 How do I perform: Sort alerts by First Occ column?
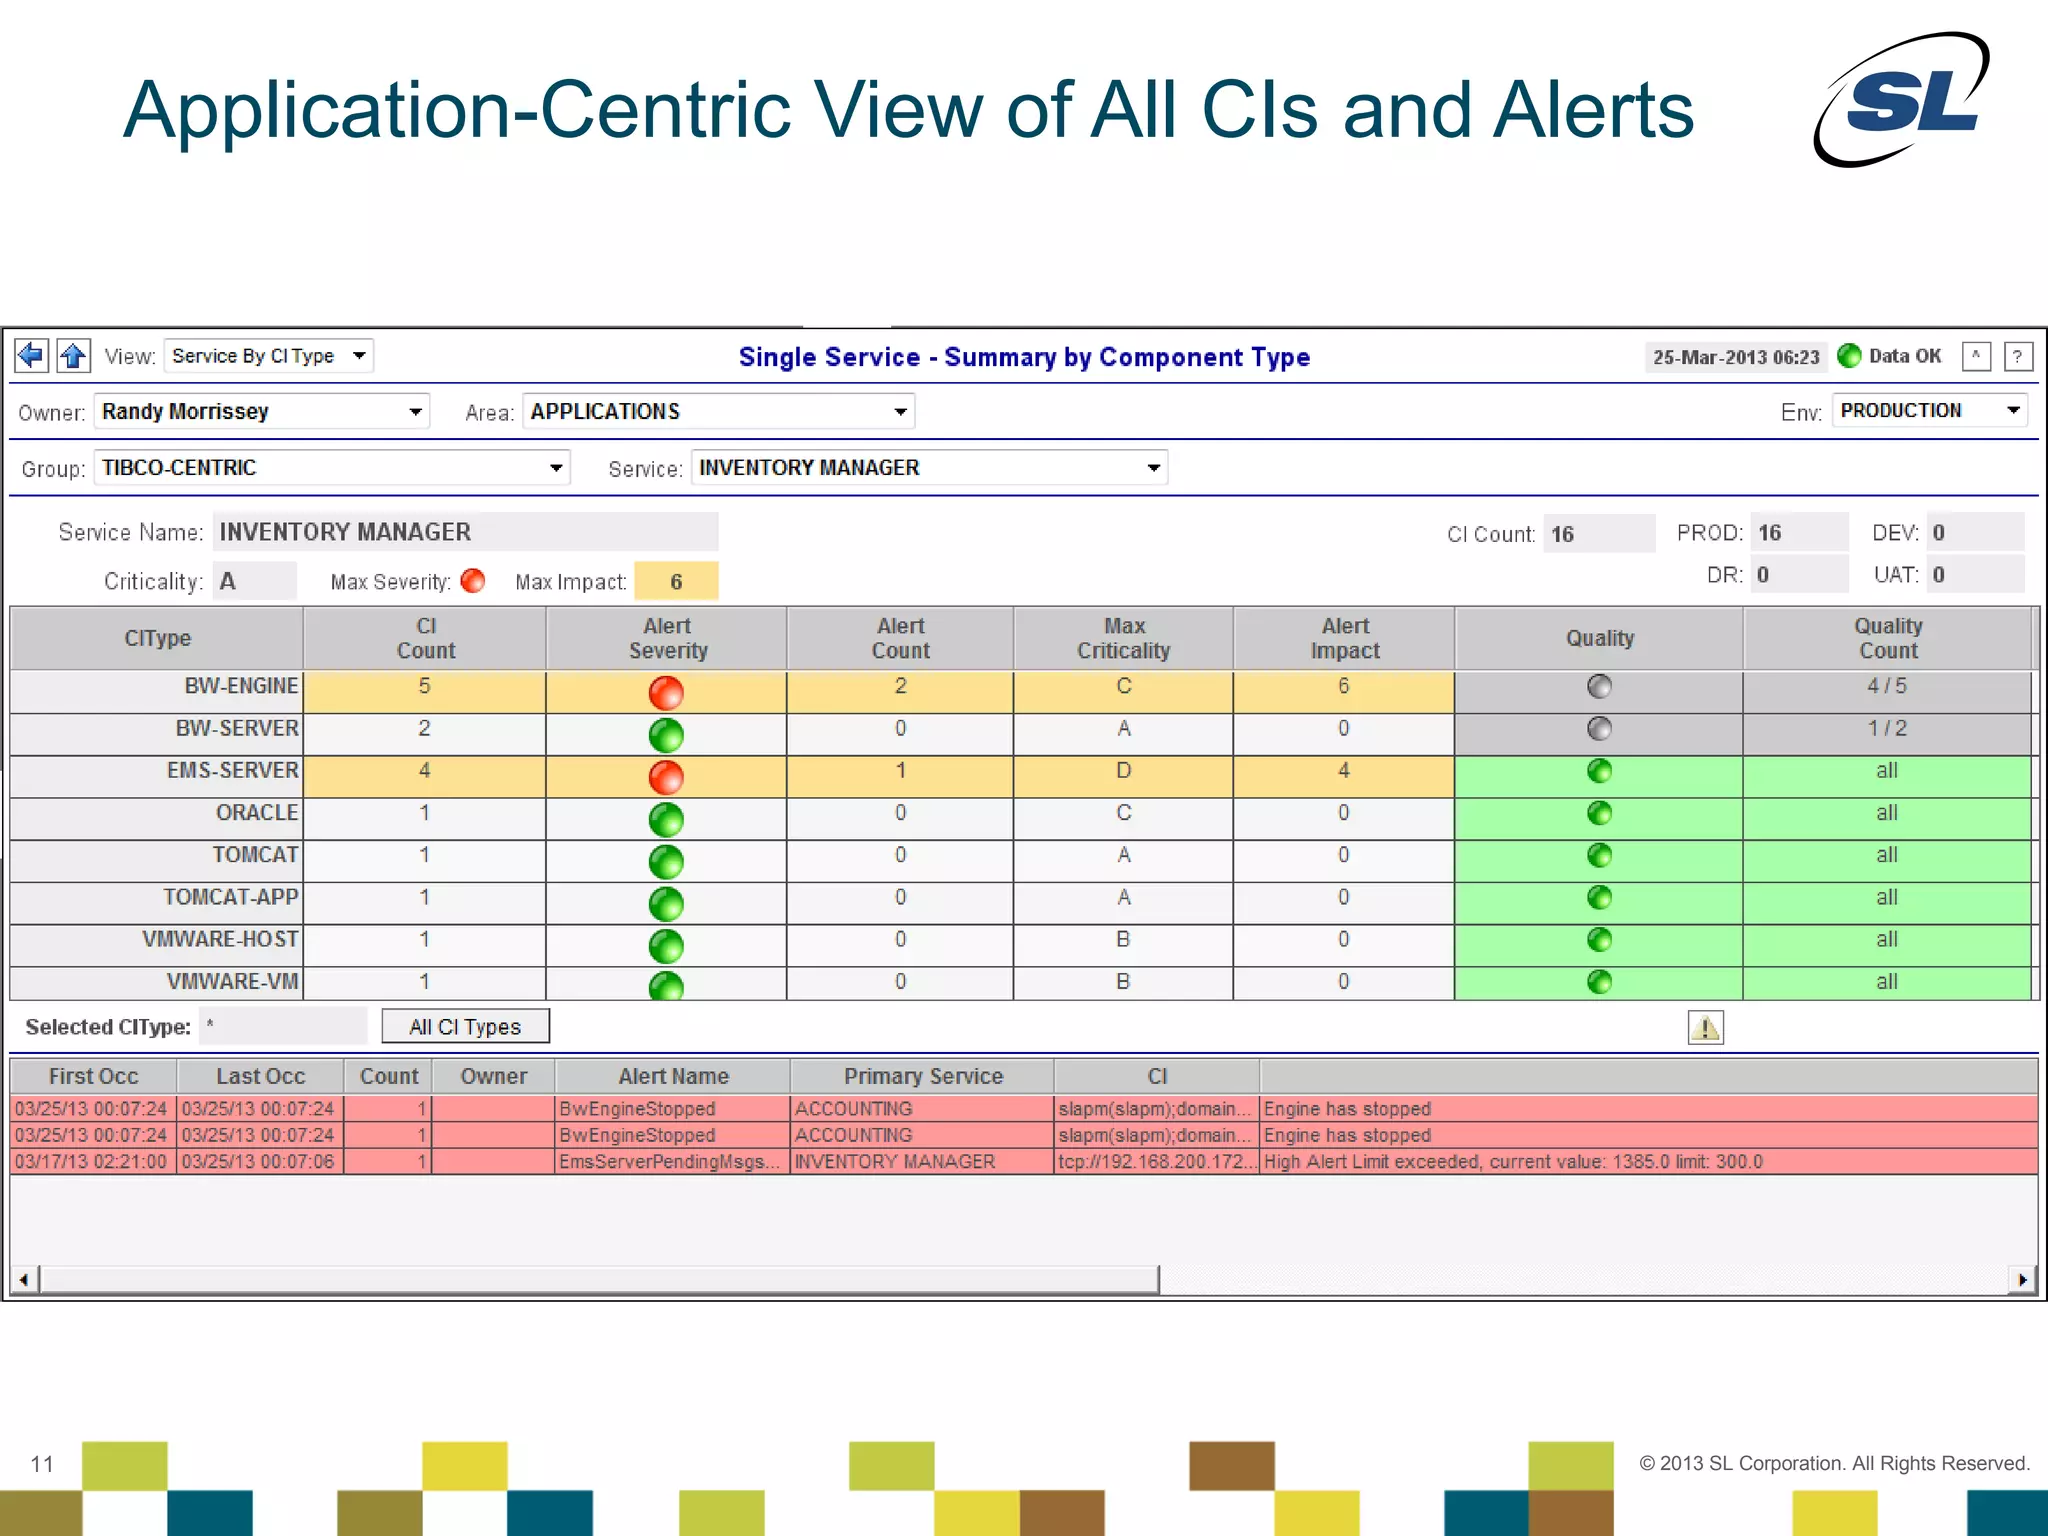pyautogui.click(x=93, y=1076)
